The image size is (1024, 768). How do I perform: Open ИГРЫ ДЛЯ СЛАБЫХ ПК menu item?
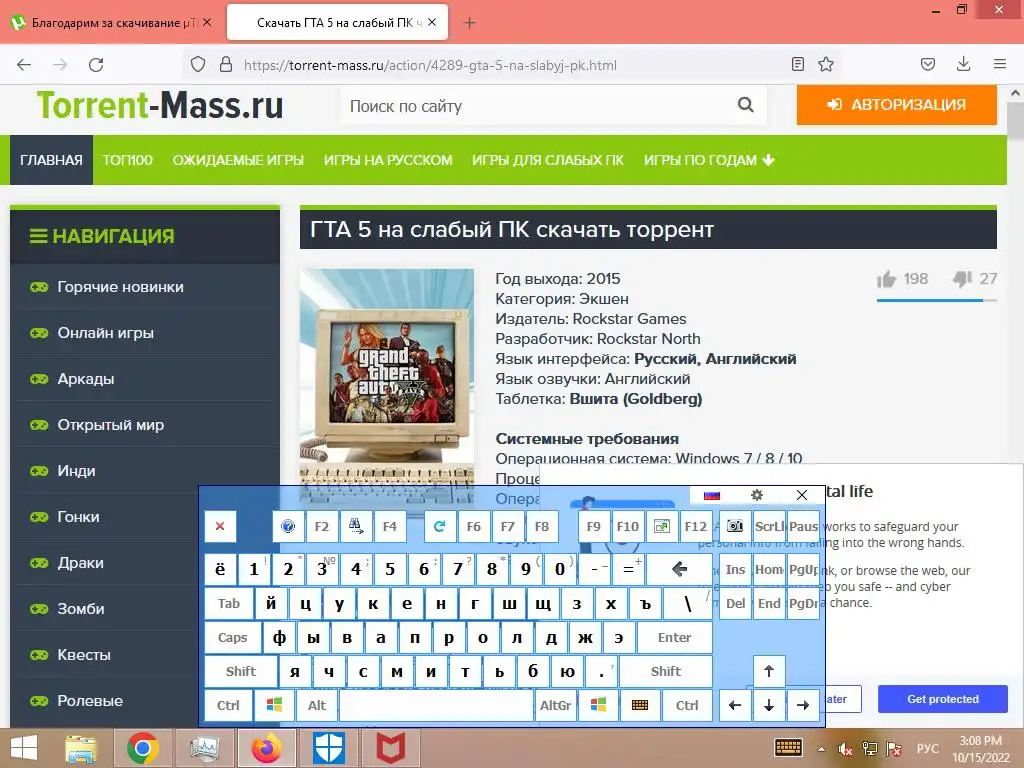[548, 160]
